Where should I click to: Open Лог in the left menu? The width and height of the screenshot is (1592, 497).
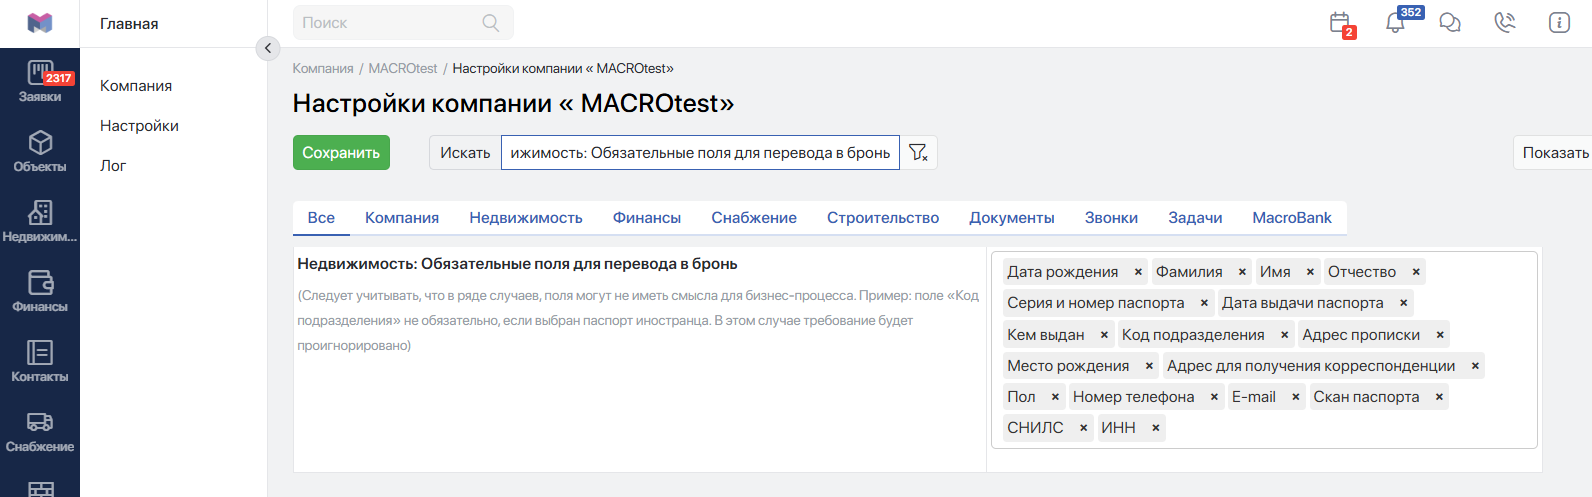[x=113, y=166]
